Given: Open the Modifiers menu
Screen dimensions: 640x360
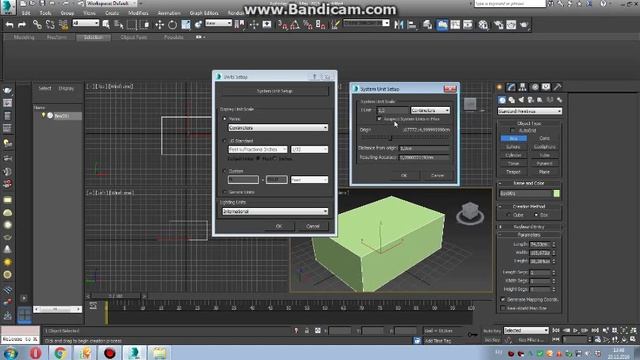Looking at the screenshot, I should 138,13.
